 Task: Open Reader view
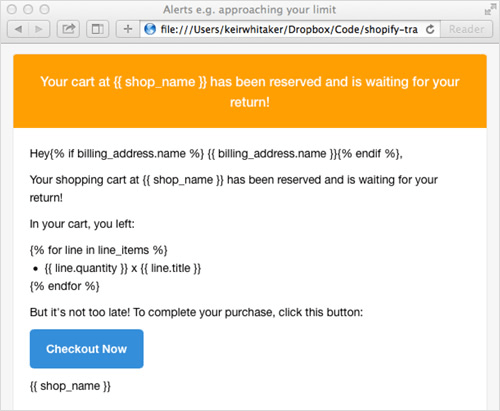466,29
